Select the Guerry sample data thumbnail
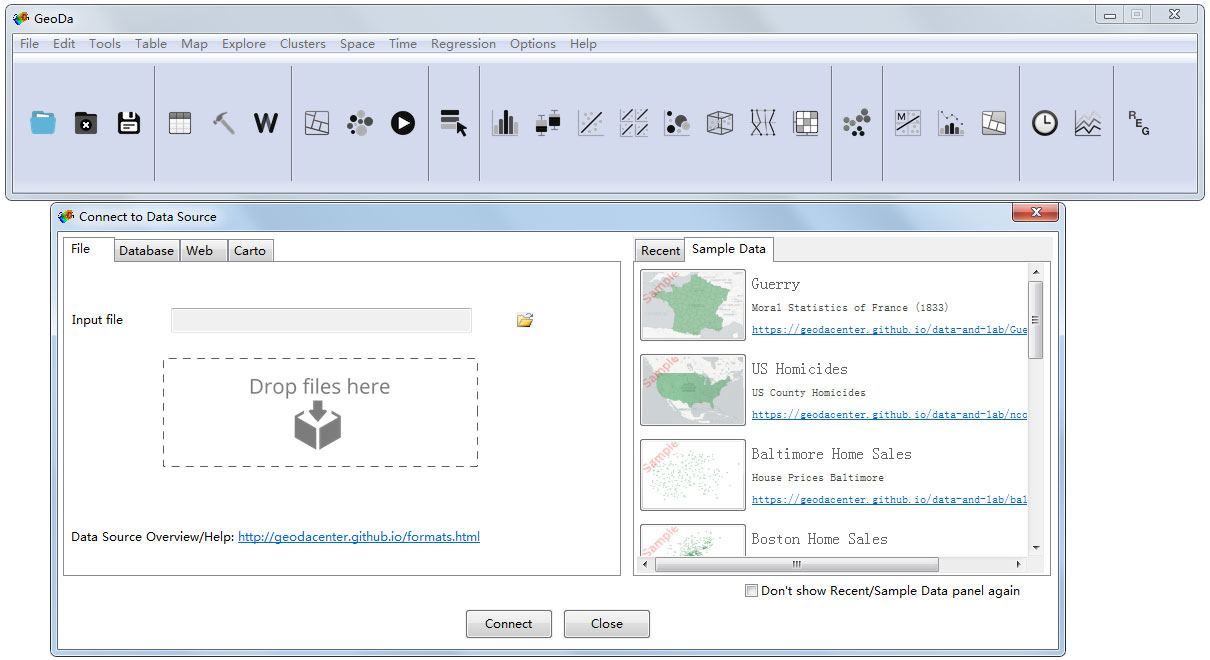The image size is (1210, 660). 693,305
